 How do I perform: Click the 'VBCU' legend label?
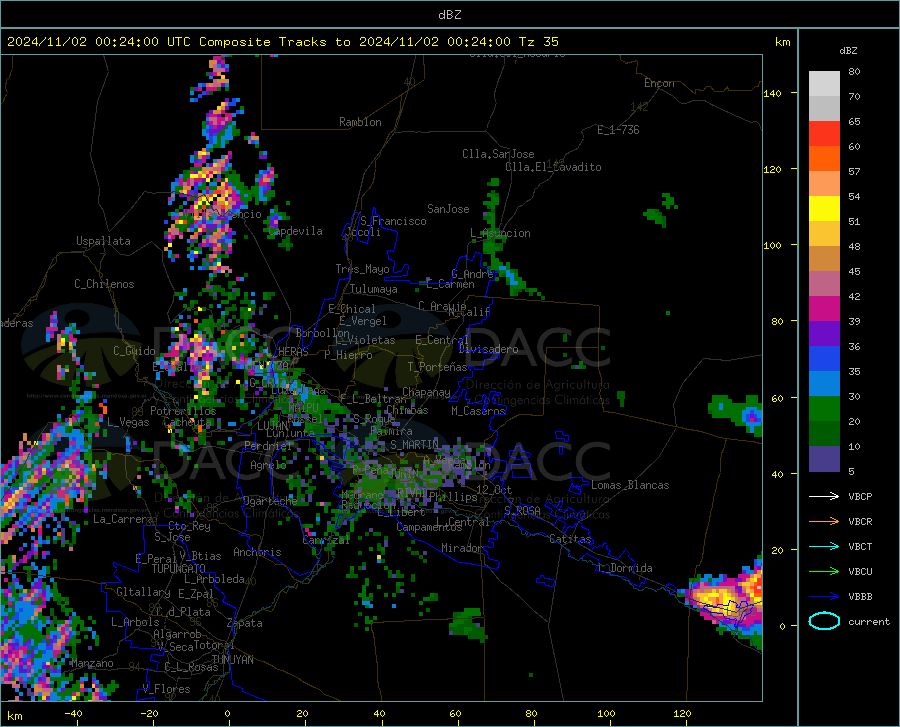[x=860, y=572]
